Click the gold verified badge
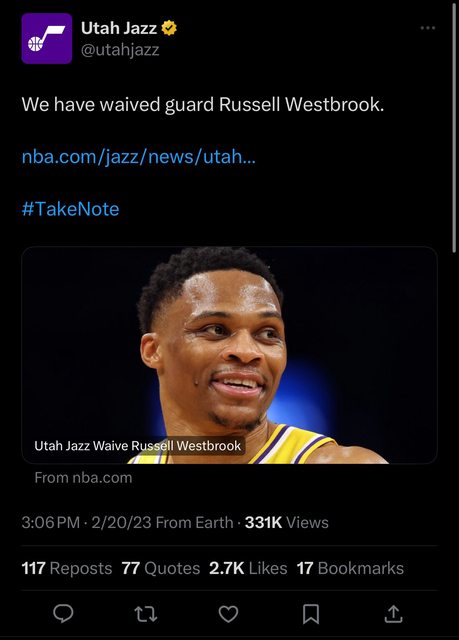 (169, 28)
